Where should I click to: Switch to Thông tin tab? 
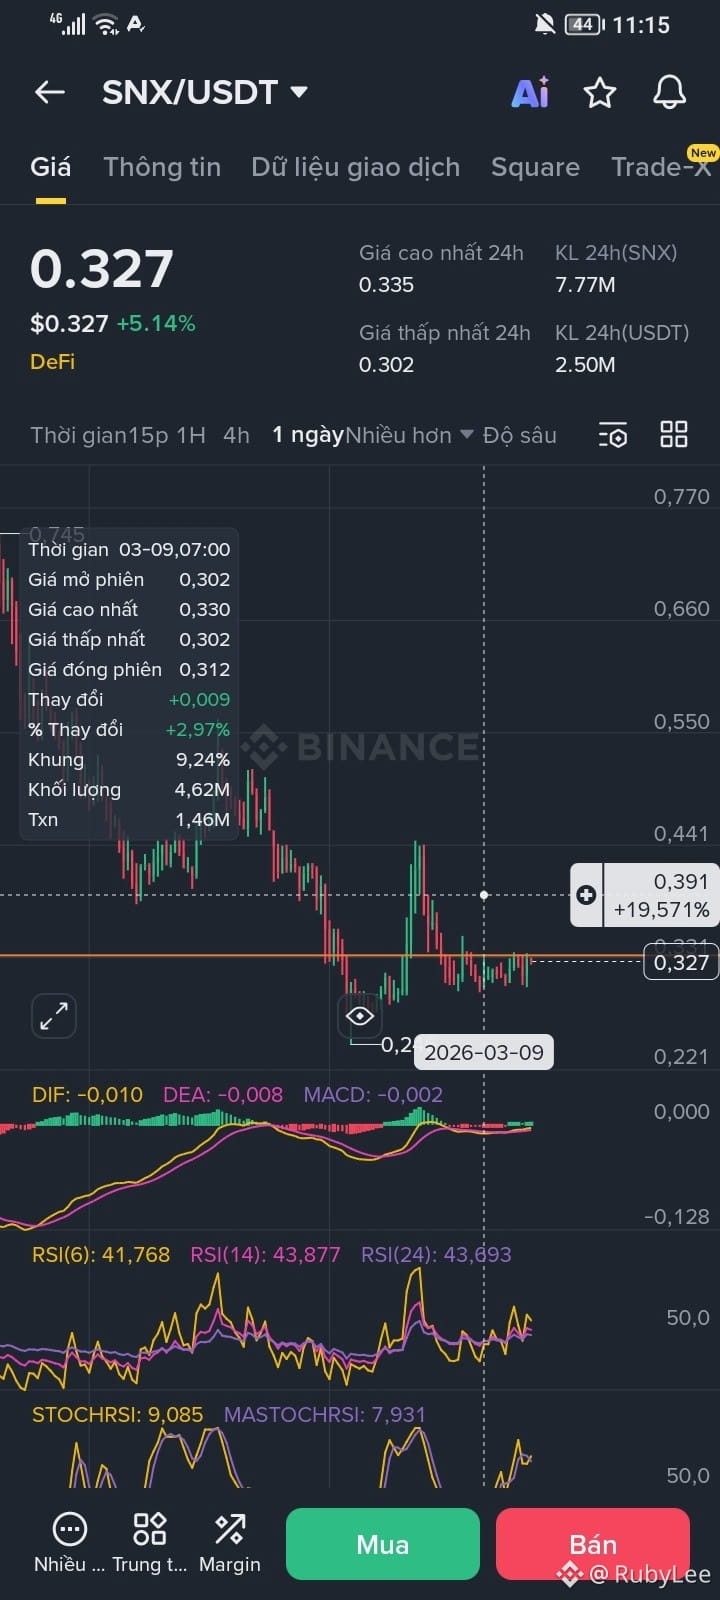click(x=162, y=167)
